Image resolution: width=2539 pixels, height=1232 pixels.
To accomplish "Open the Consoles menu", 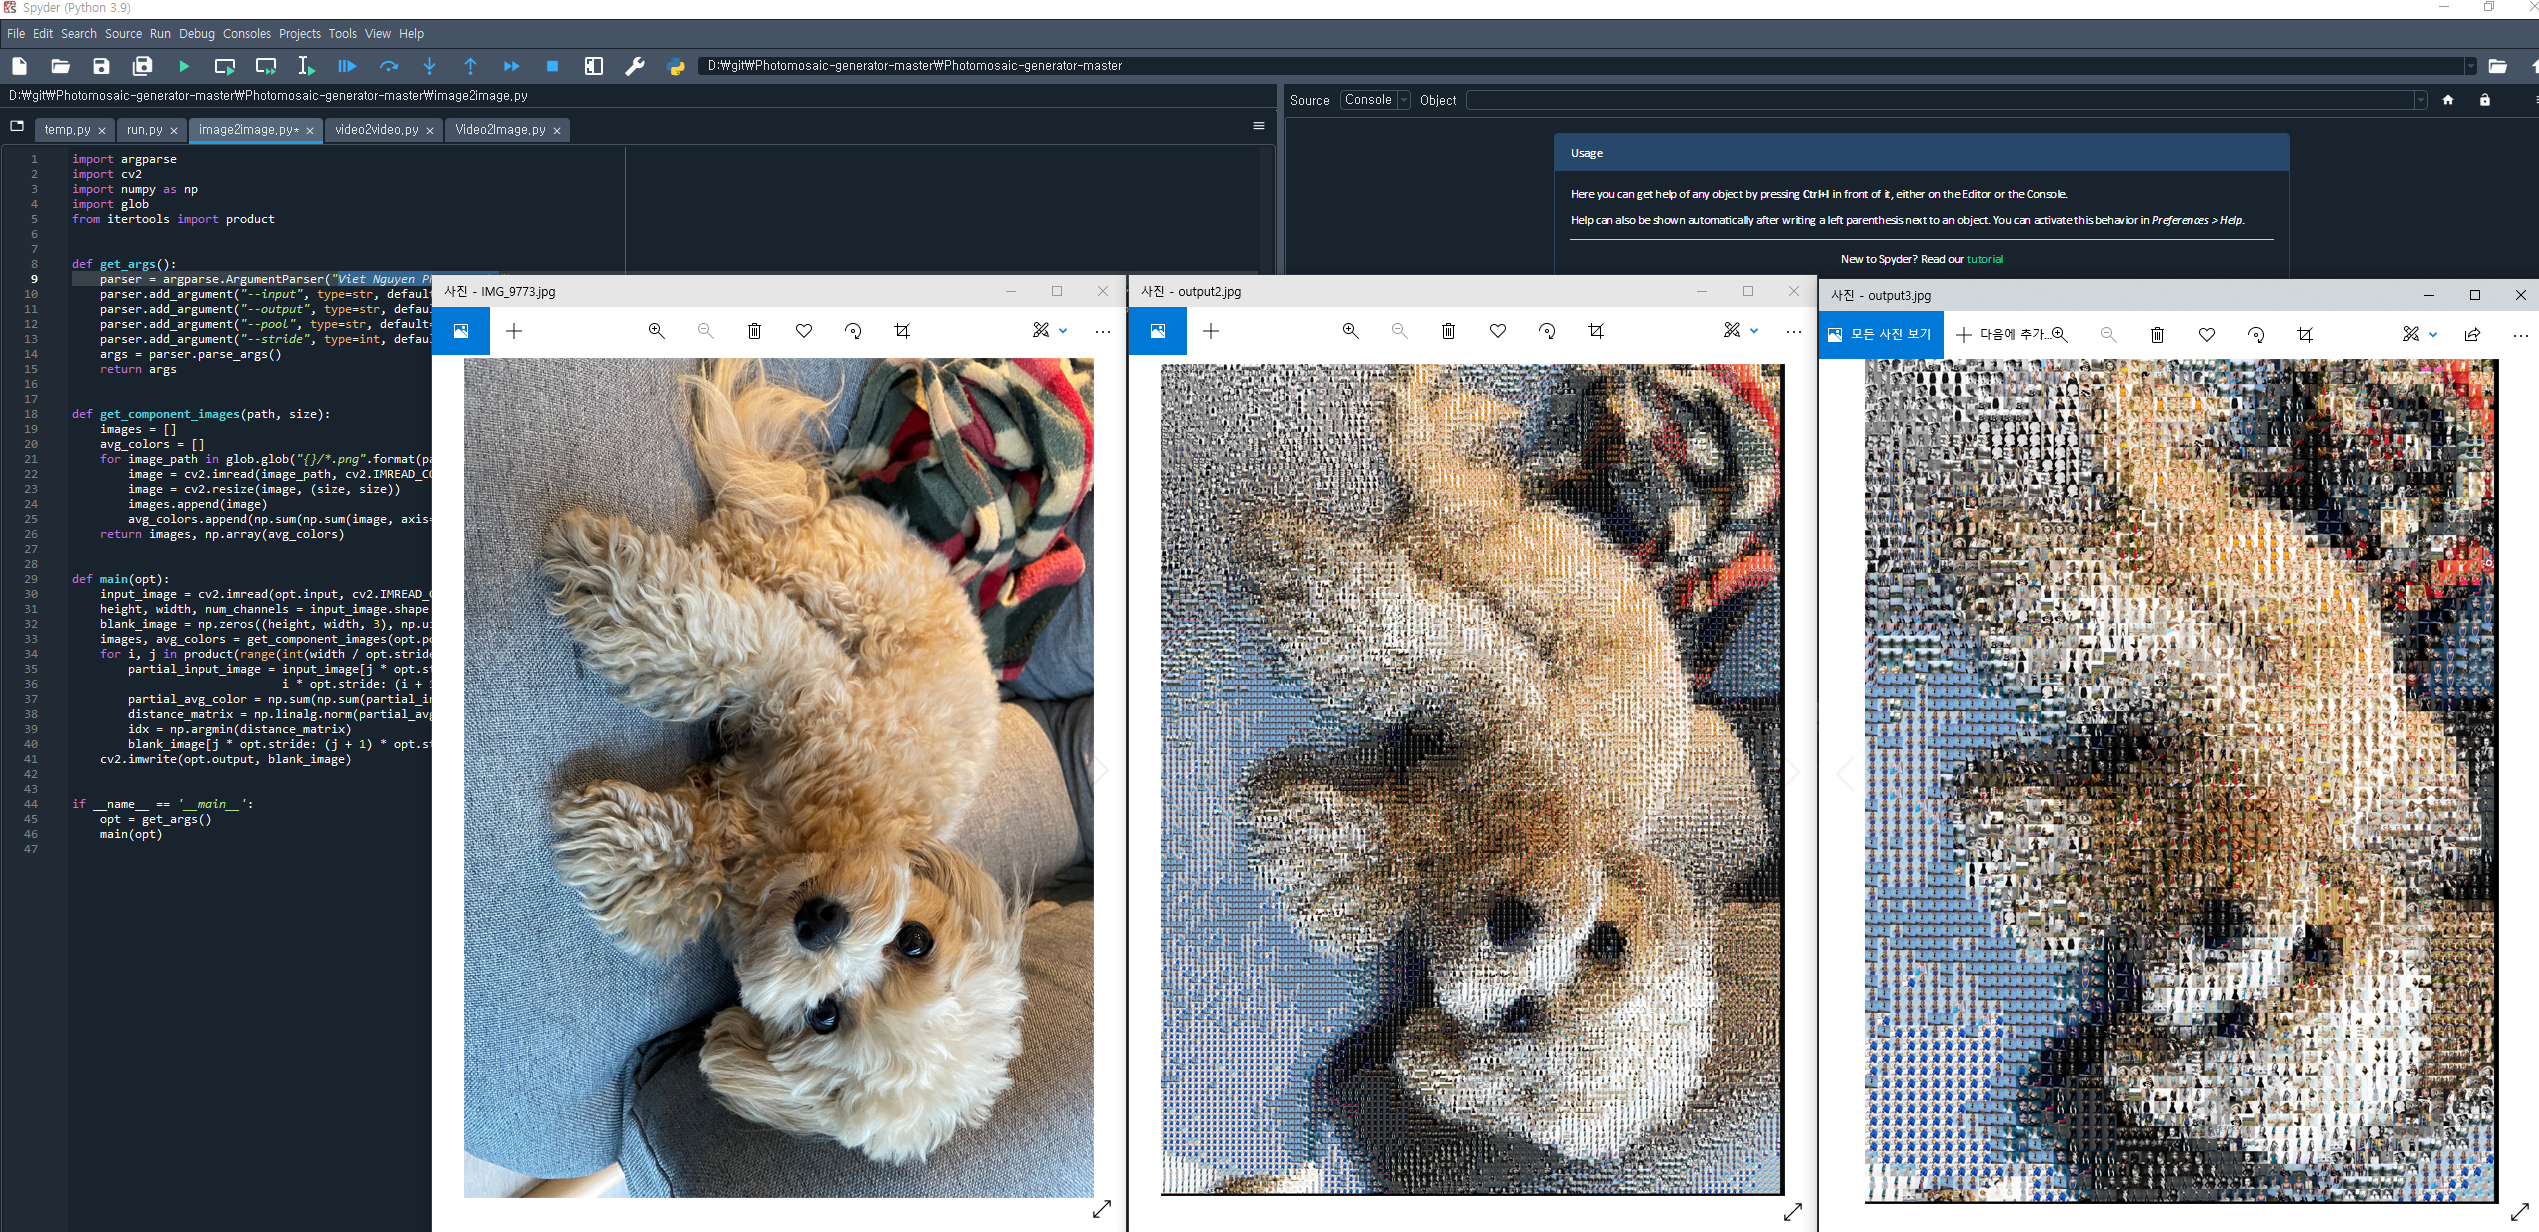I will [x=246, y=33].
